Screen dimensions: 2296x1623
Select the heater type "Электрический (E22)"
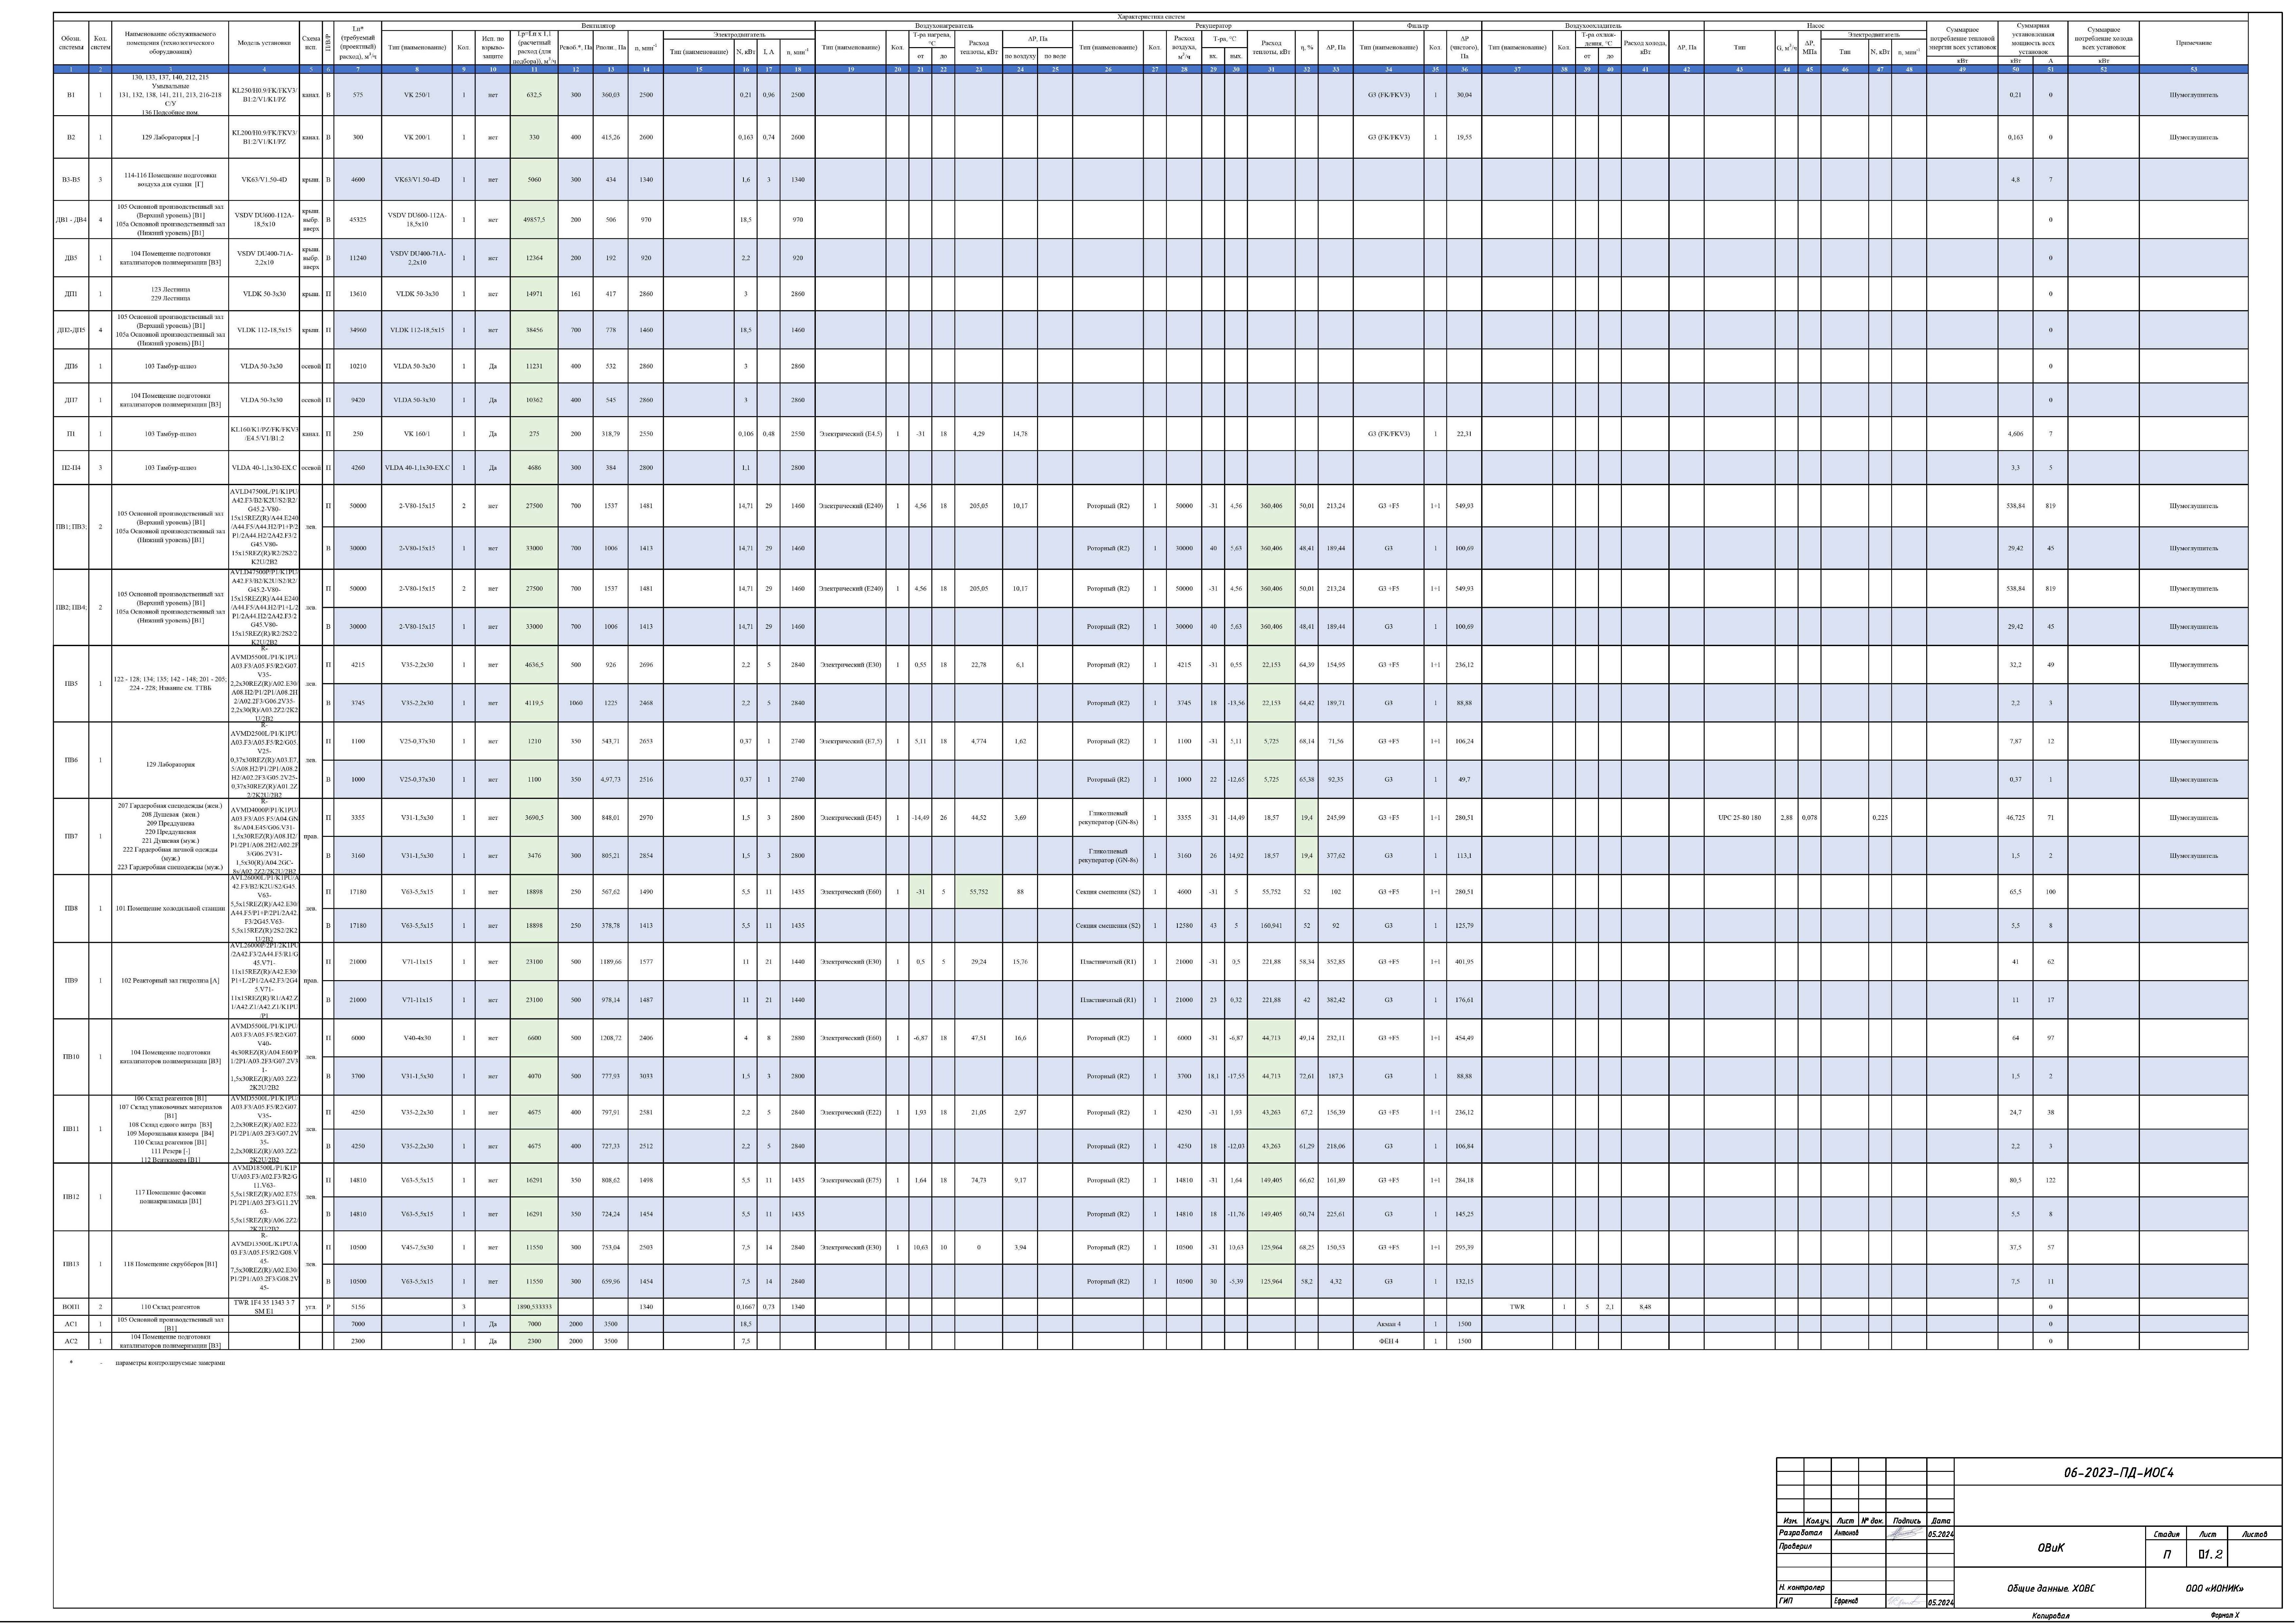(x=850, y=1112)
